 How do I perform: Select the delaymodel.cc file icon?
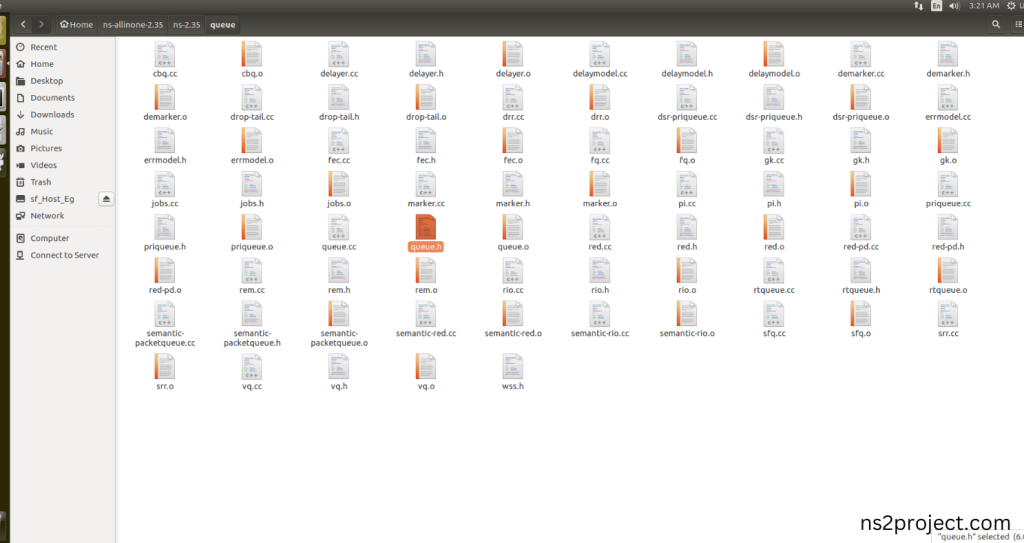[600, 54]
